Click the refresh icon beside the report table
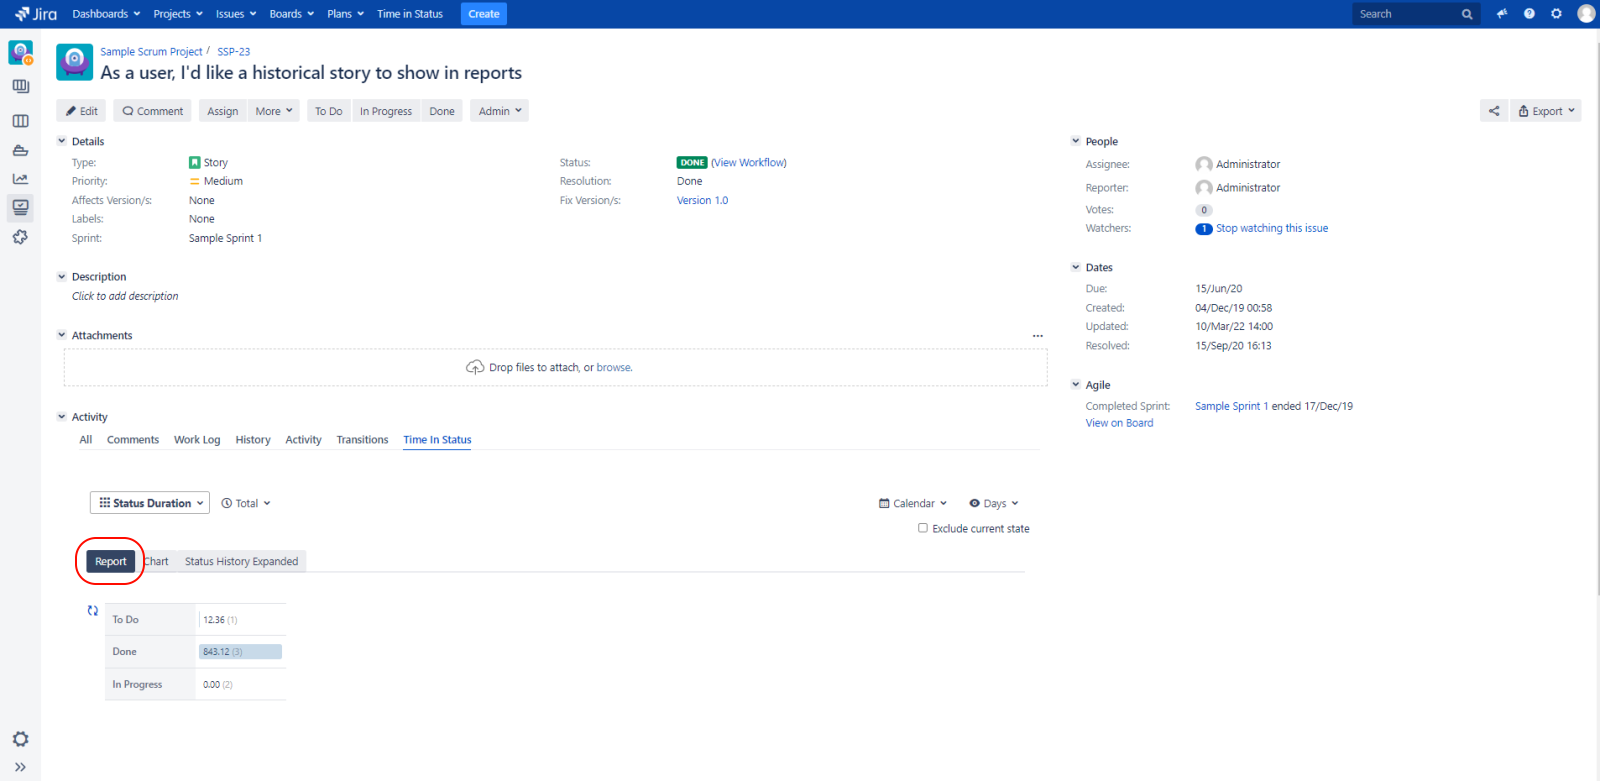The height and width of the screenshot is (781, 1600). (93, 611)
